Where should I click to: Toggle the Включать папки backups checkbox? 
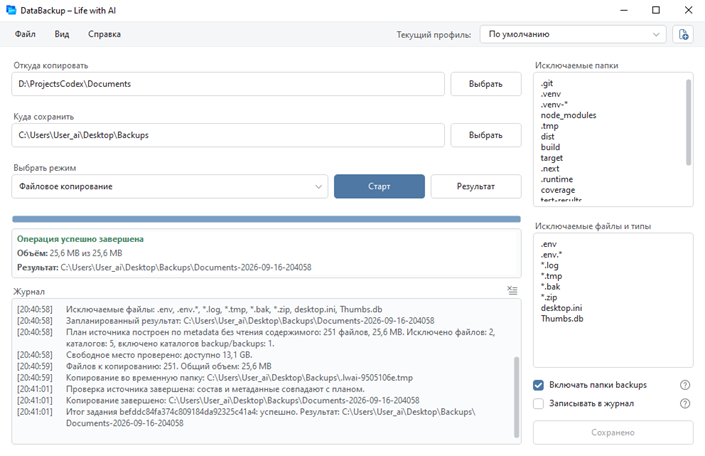[x=538, y=385]
